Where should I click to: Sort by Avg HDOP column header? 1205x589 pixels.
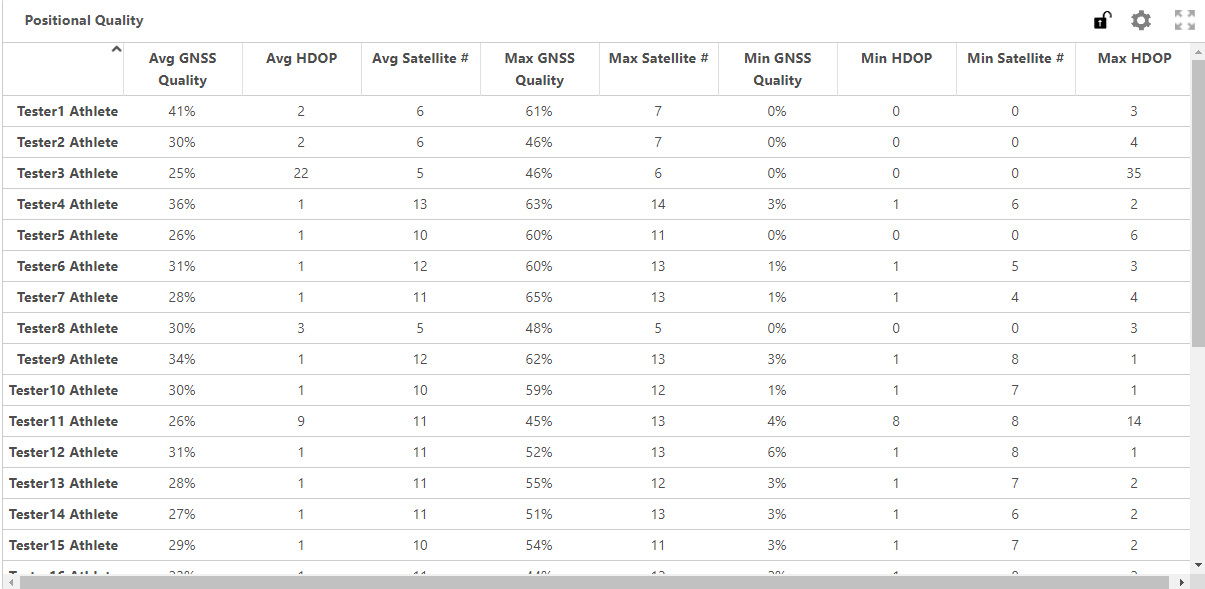pyautogui.click(x=301, y=58)
